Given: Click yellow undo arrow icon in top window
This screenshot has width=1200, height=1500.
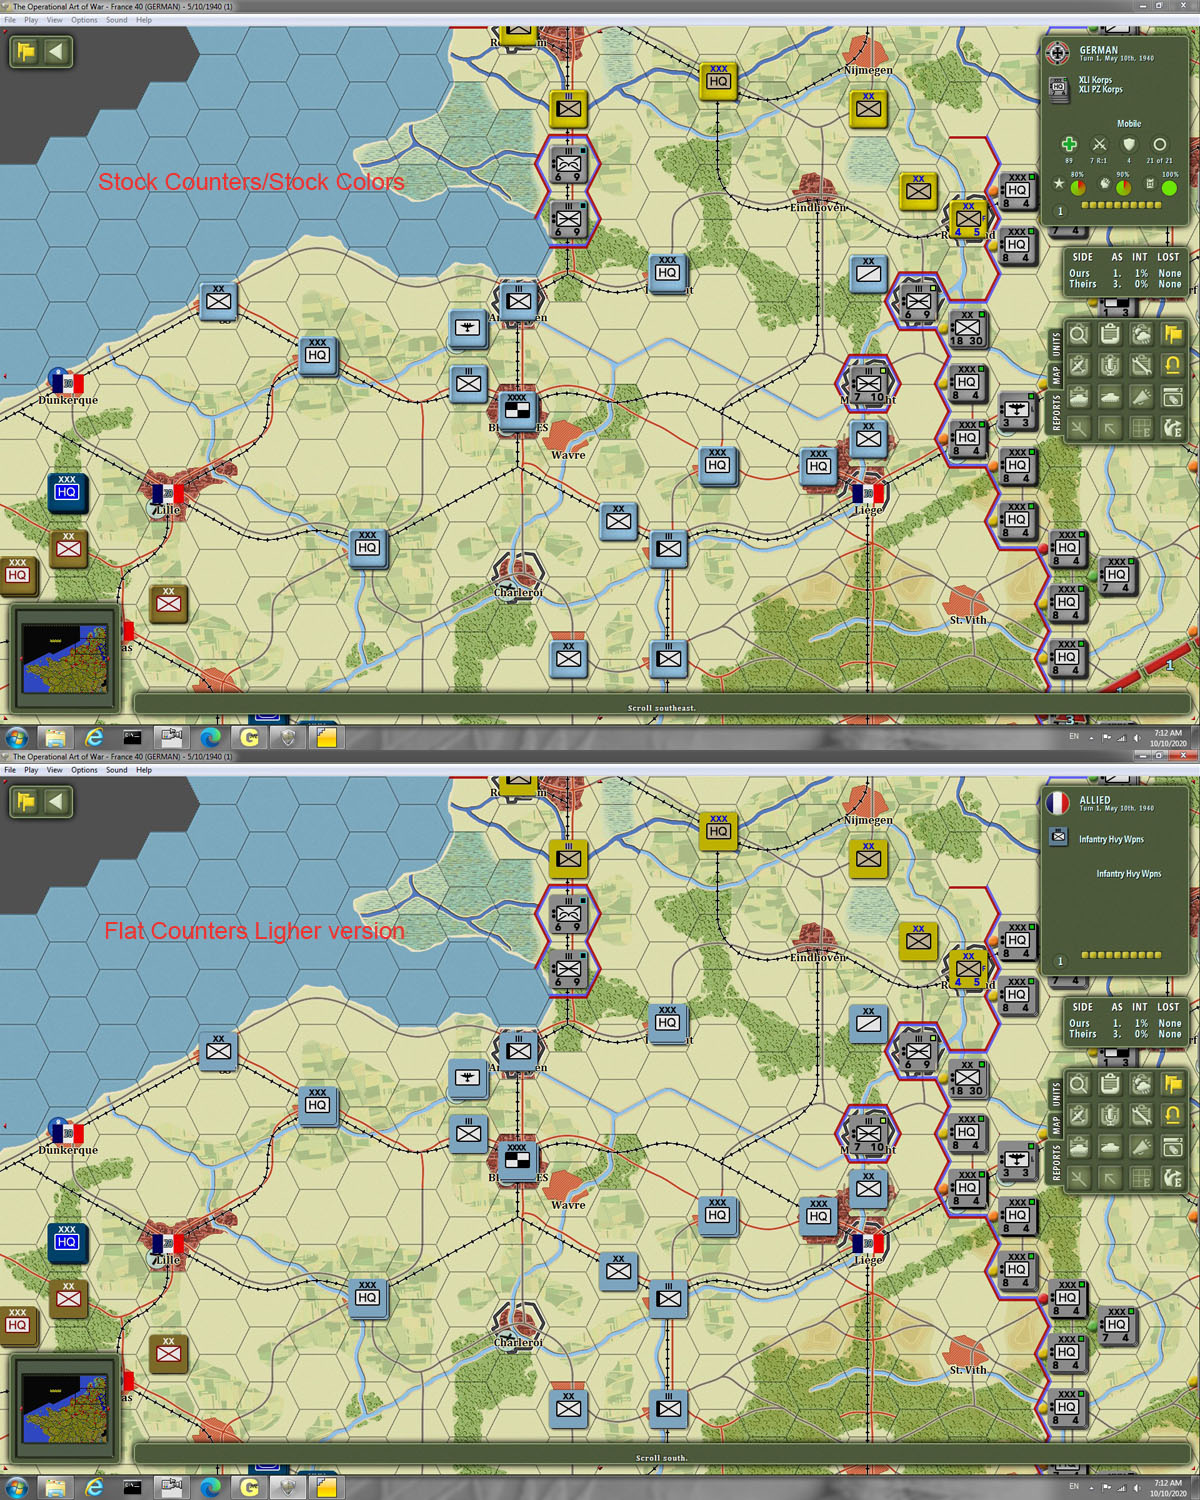Looking at the screenshot, I should pos(1172,366).
